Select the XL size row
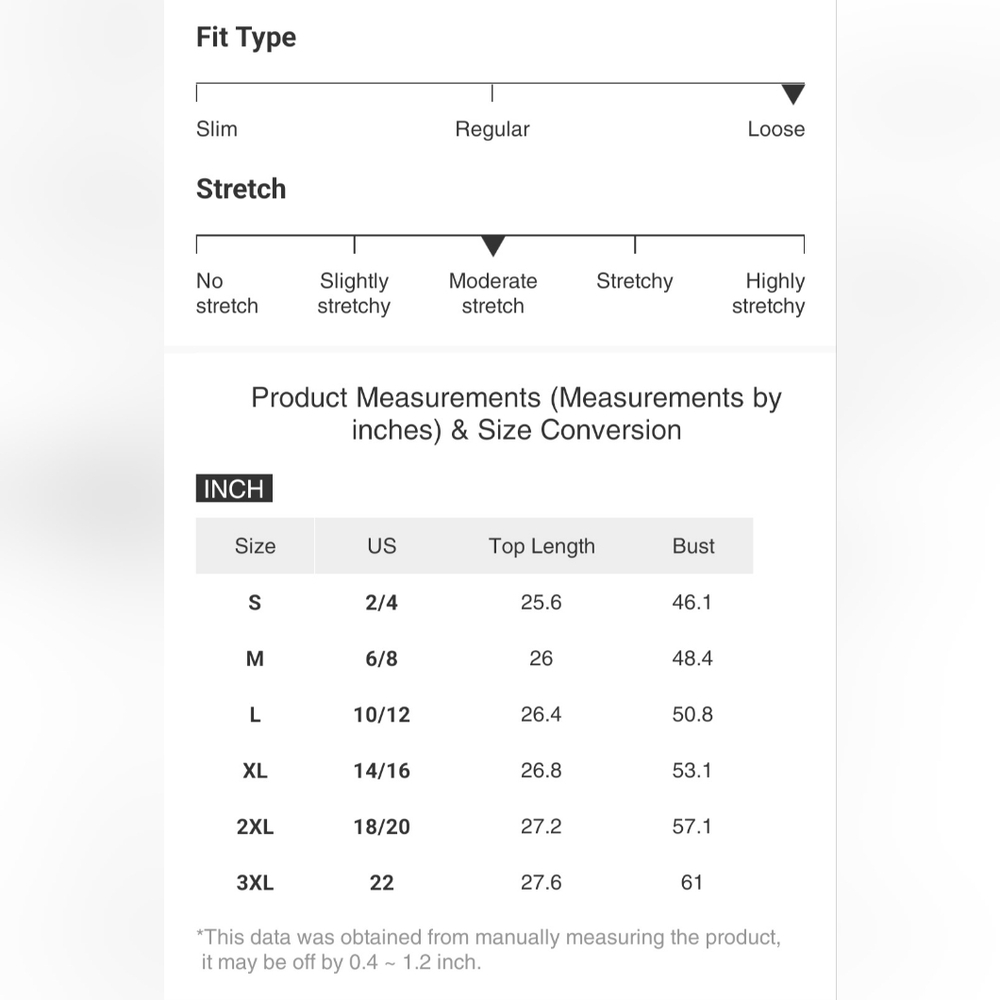Image resolution: width=1000 pixels, height=1000 pixels. click(474, 770)
